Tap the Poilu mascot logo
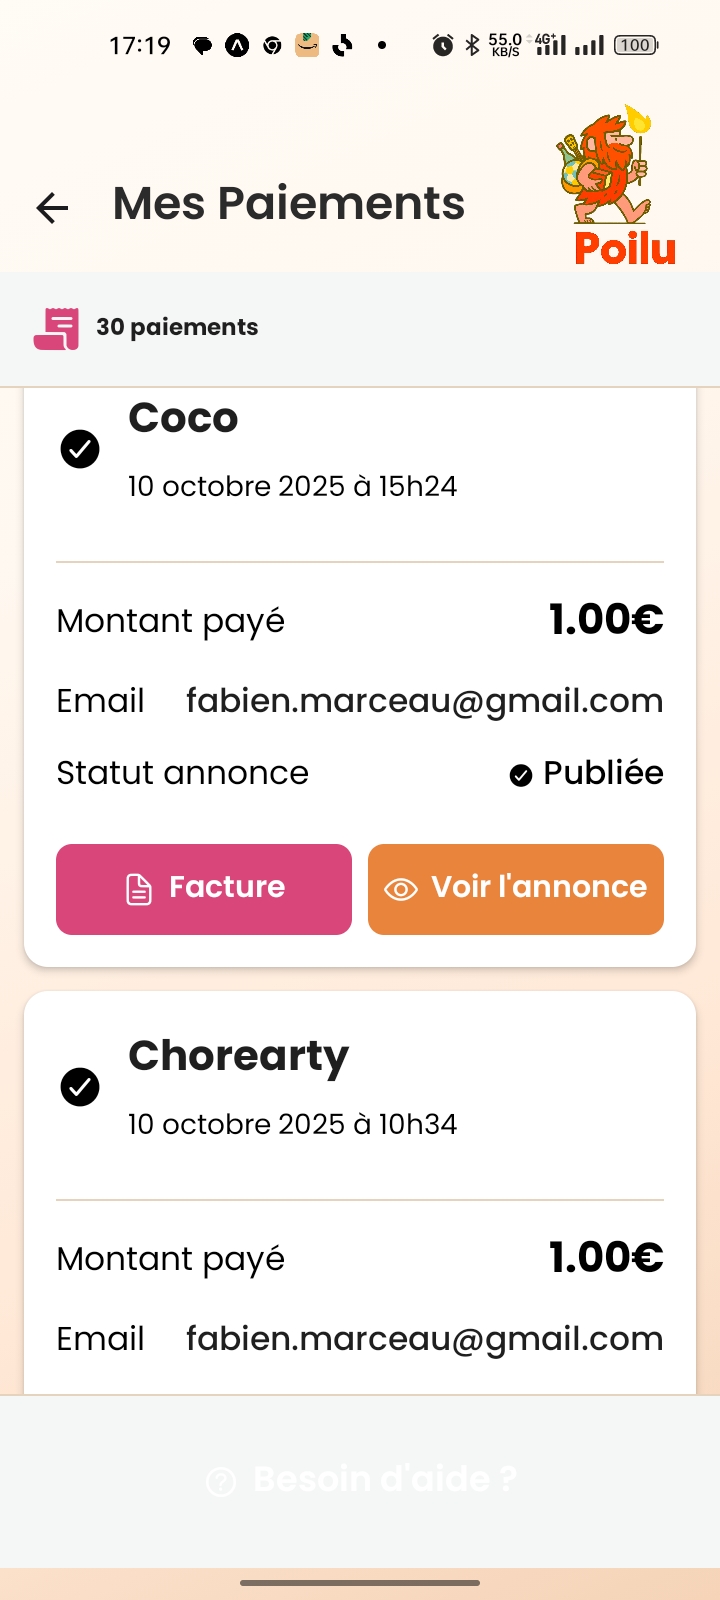The height and width of the screenshot is (1600, 720). click(x=613, y=185)
